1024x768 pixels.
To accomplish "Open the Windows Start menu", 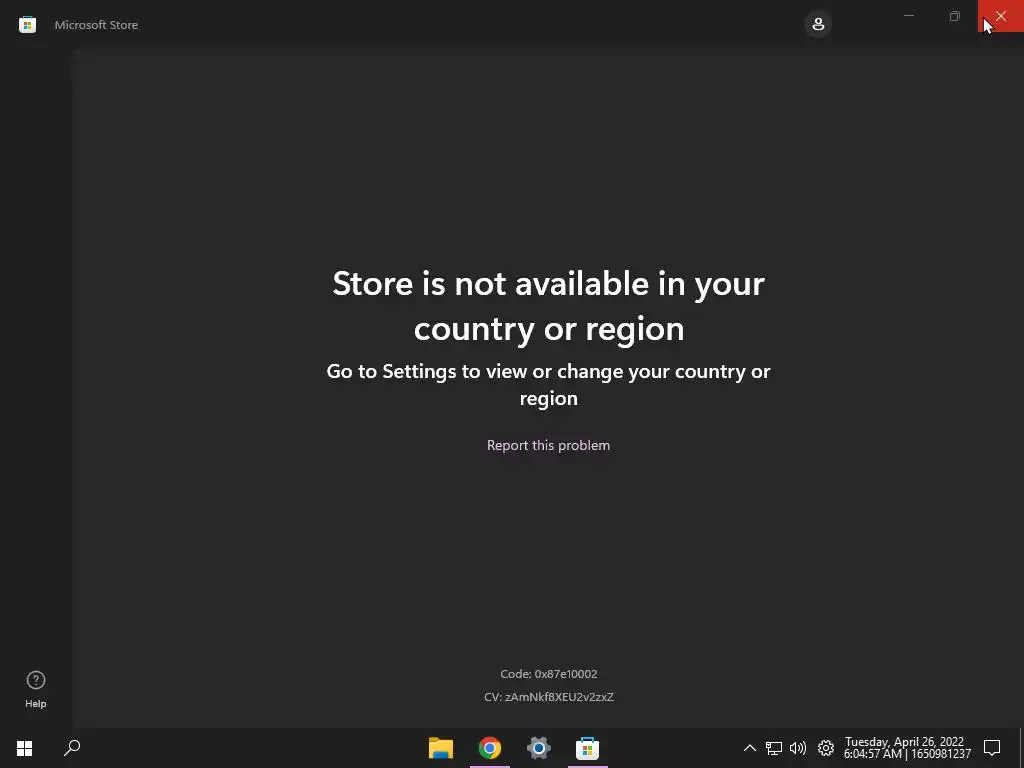I will [x=24, y=748].
